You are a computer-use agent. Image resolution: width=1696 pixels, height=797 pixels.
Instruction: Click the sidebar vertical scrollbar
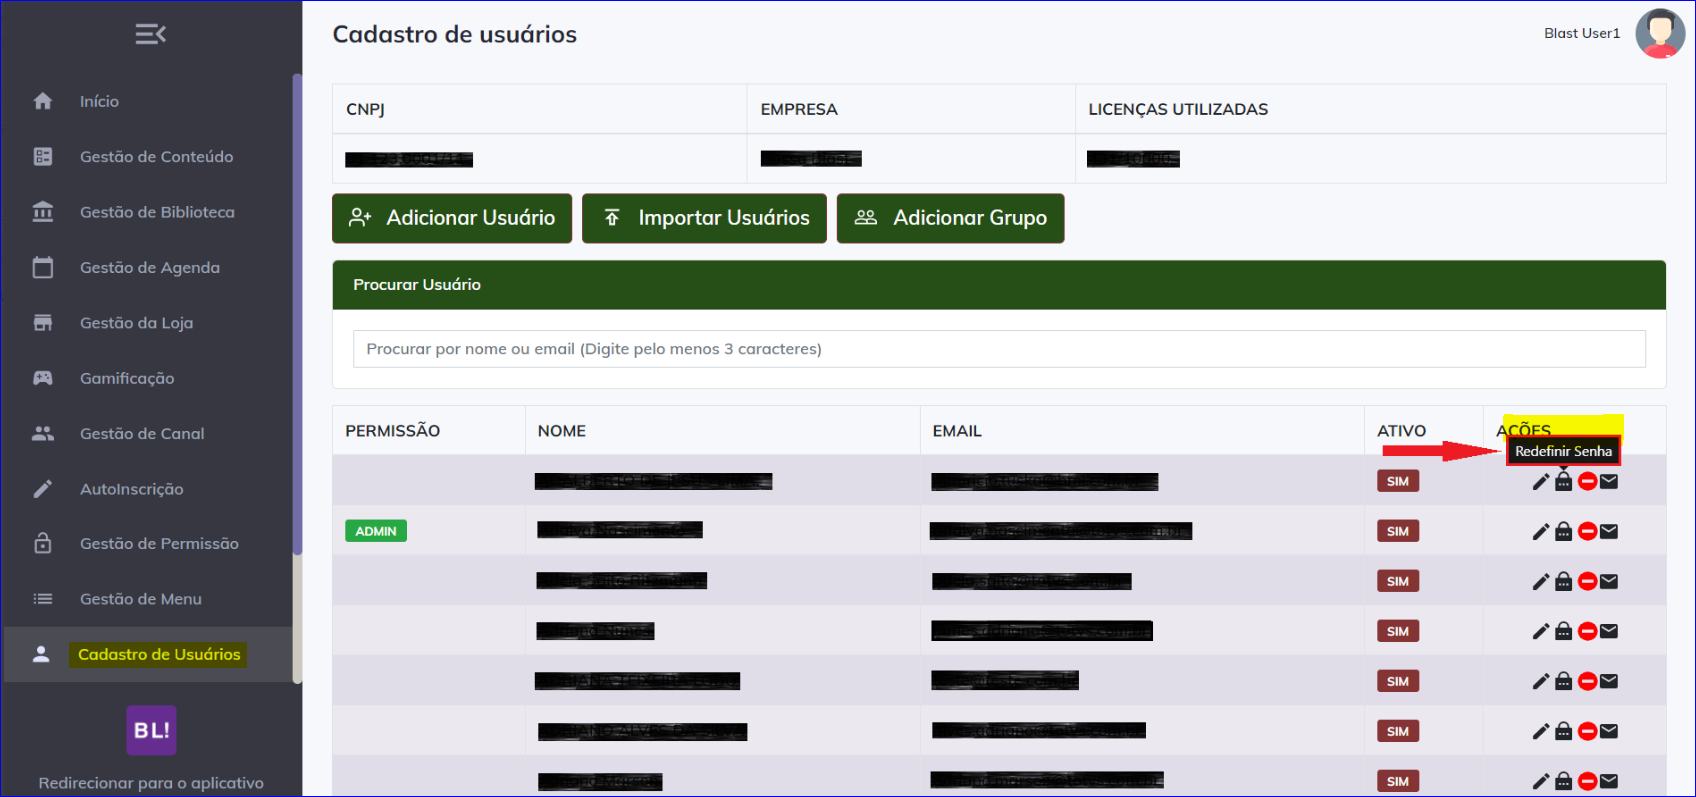(296, 315)
